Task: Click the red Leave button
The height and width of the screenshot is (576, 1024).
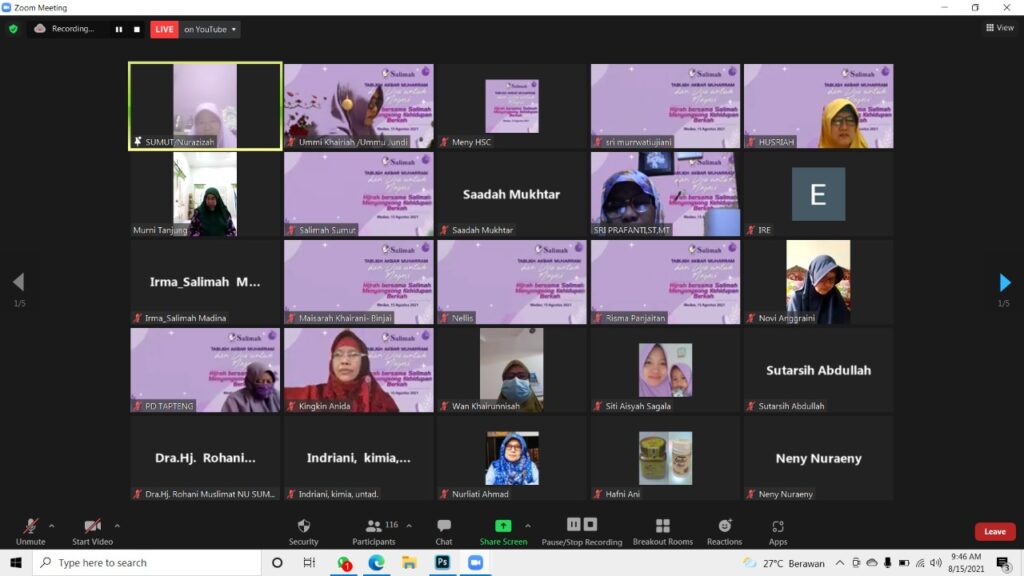Action: [994, 531]
